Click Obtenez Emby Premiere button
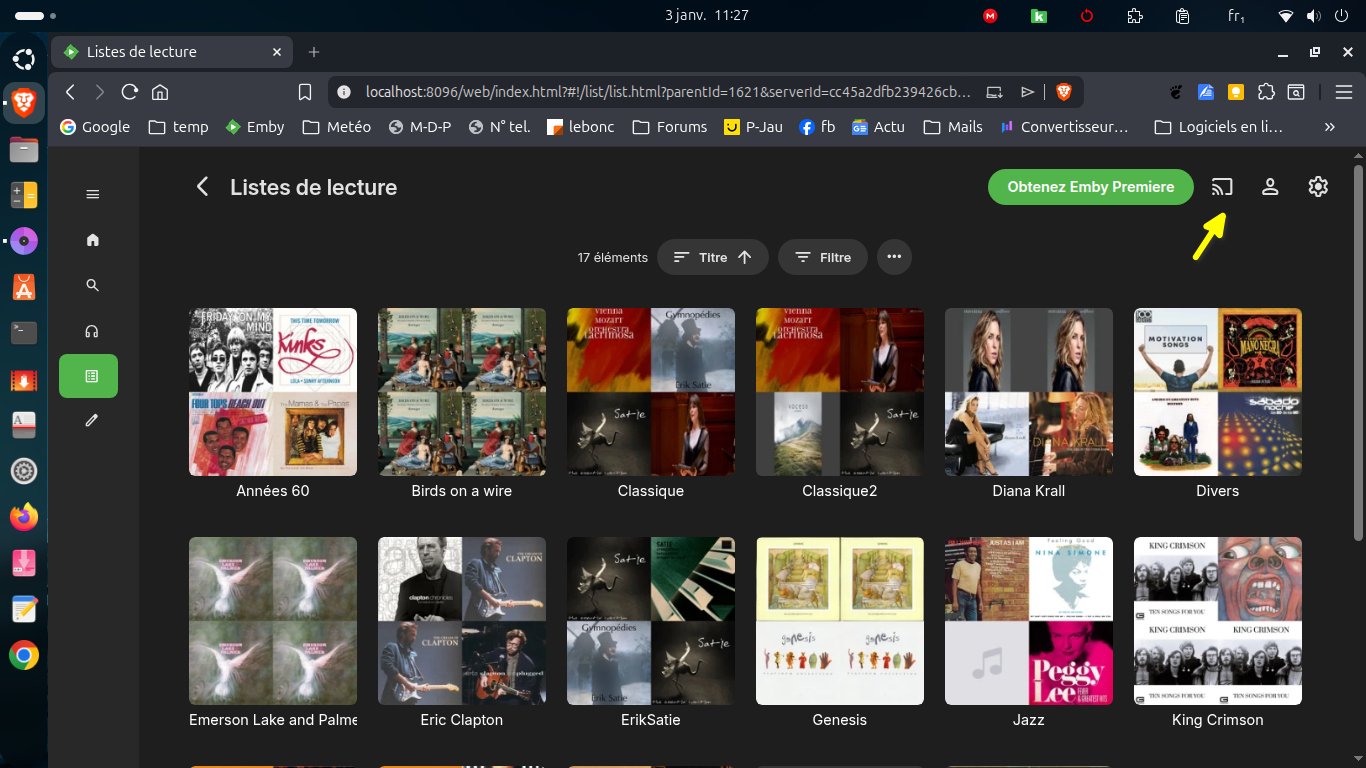Viewport: 1366px width, 768px height. 1090,187
